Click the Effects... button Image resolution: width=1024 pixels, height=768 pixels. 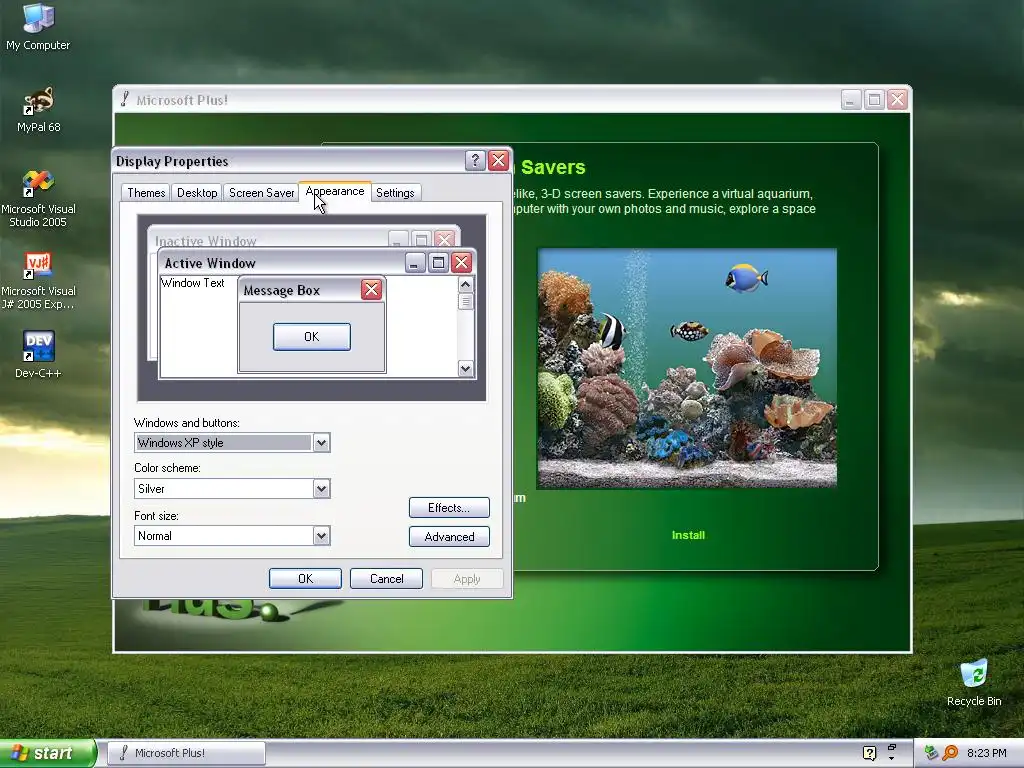click(449, 507)
